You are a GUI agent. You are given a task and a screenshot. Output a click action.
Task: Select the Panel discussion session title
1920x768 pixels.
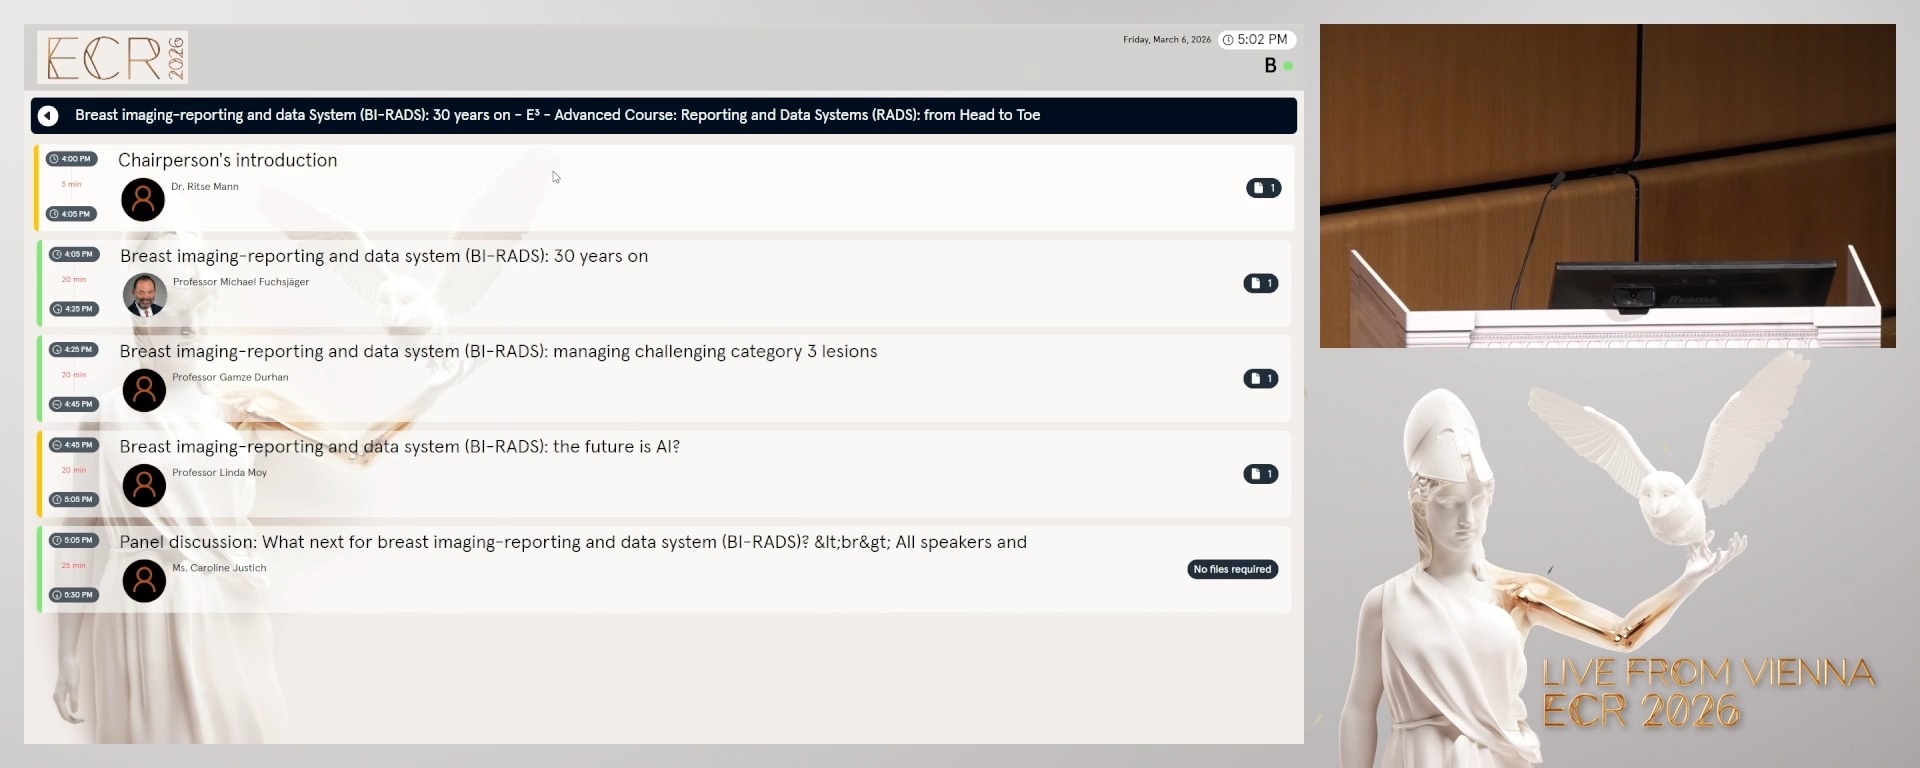pos(572,542)
